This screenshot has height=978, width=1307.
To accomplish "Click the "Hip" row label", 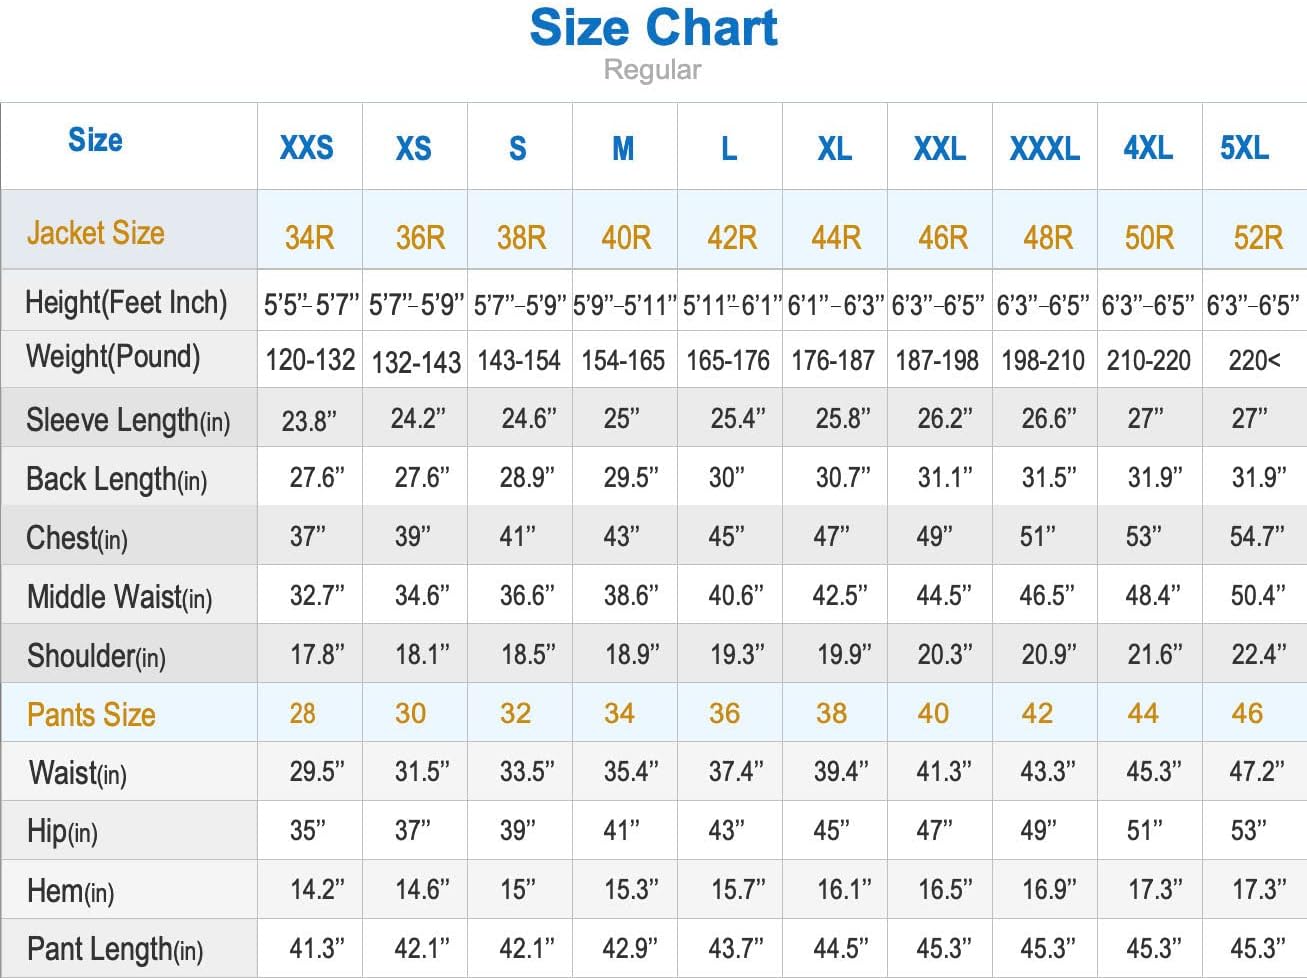I will [62, 831].
